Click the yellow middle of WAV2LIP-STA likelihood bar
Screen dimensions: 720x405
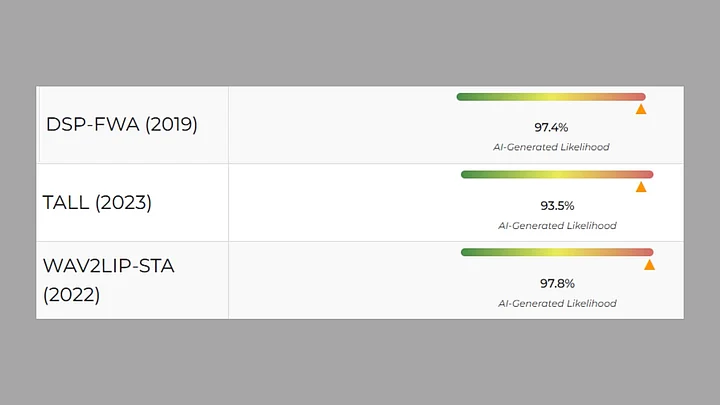point(556,252)
